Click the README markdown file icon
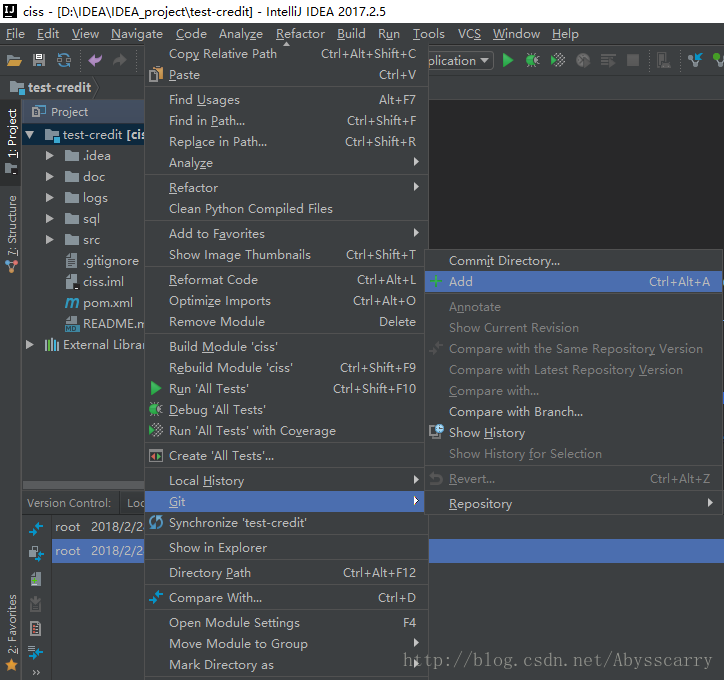724x680 pixels. 72,324
